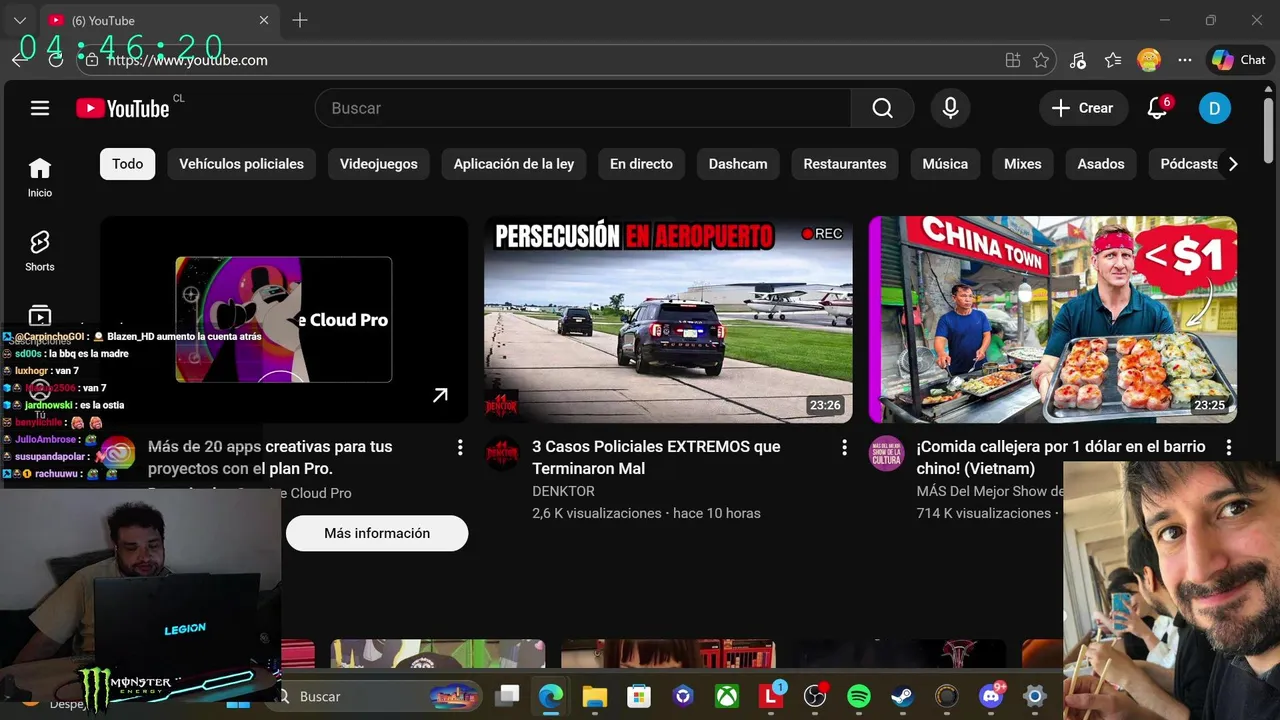Open the new tab plus button
The width and height of the screenshot is (1280, 720).
tap(300, 20)
